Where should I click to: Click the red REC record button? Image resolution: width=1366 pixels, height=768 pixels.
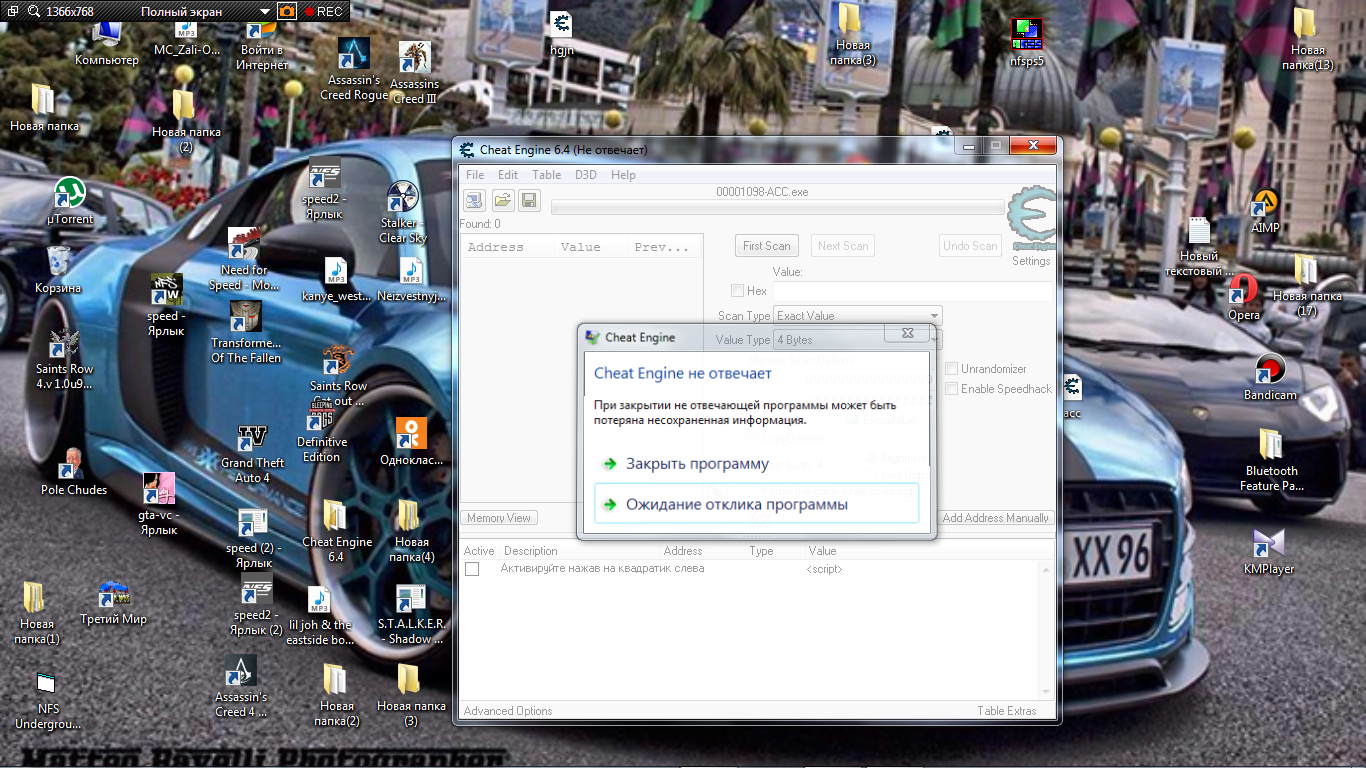(324, 11)
